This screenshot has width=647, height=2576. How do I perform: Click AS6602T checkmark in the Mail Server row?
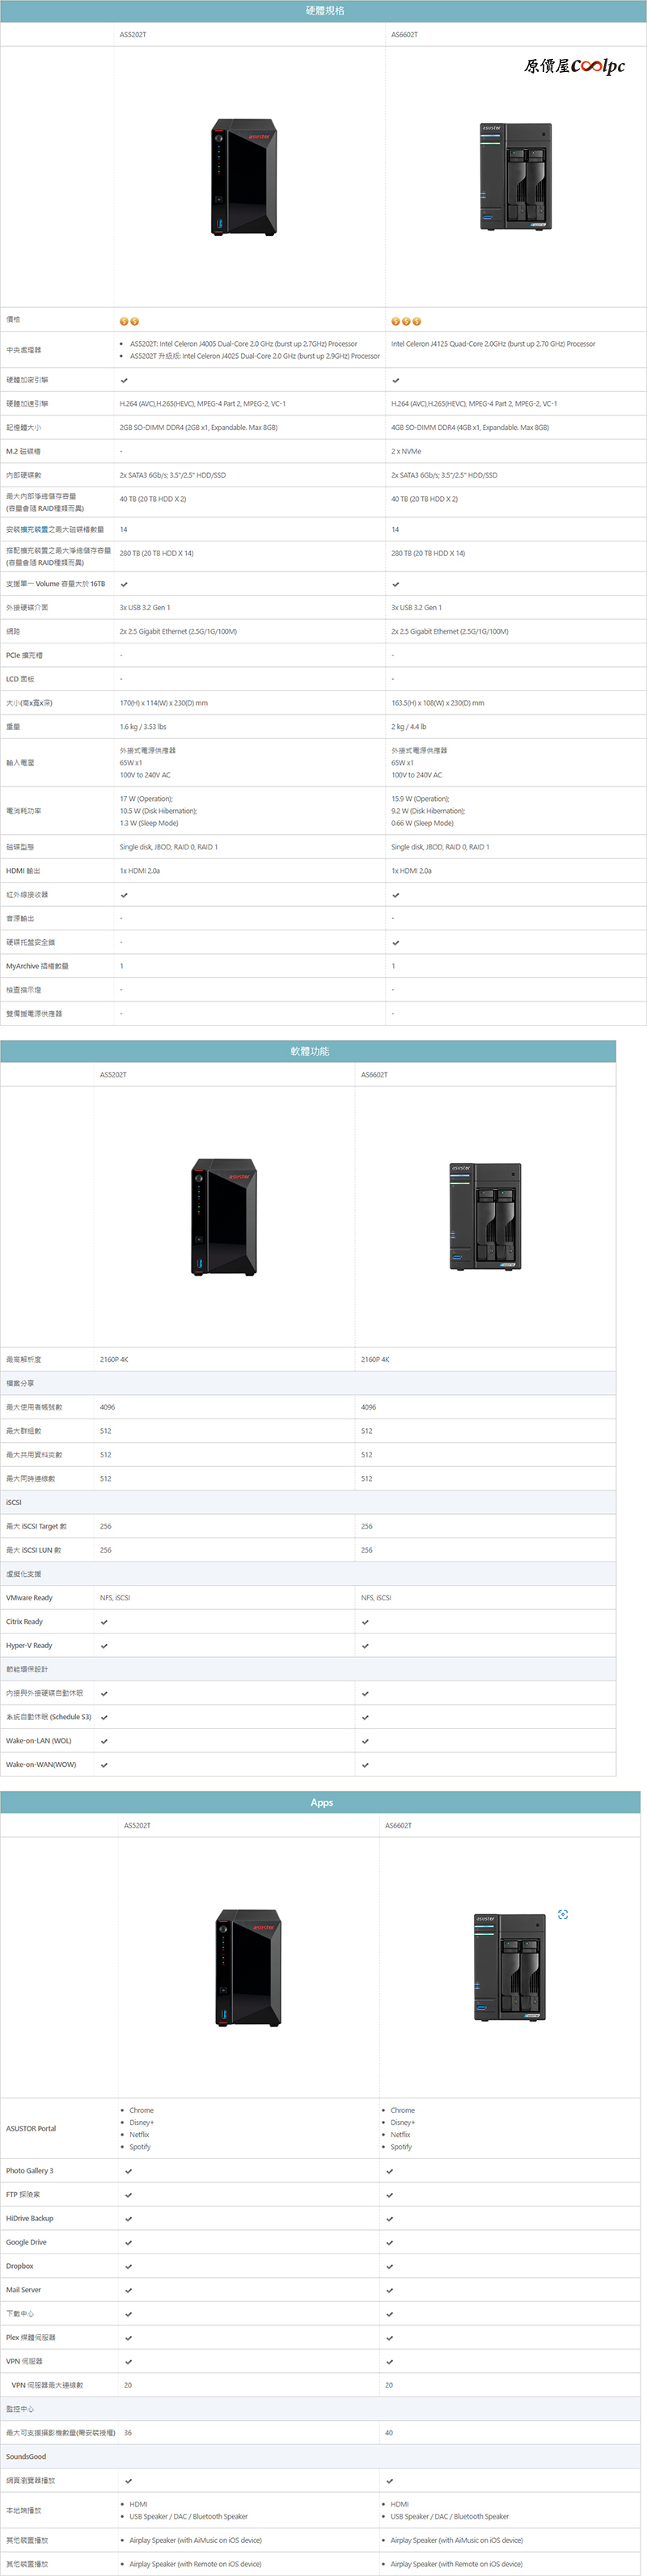click(x=389, y=2290)
